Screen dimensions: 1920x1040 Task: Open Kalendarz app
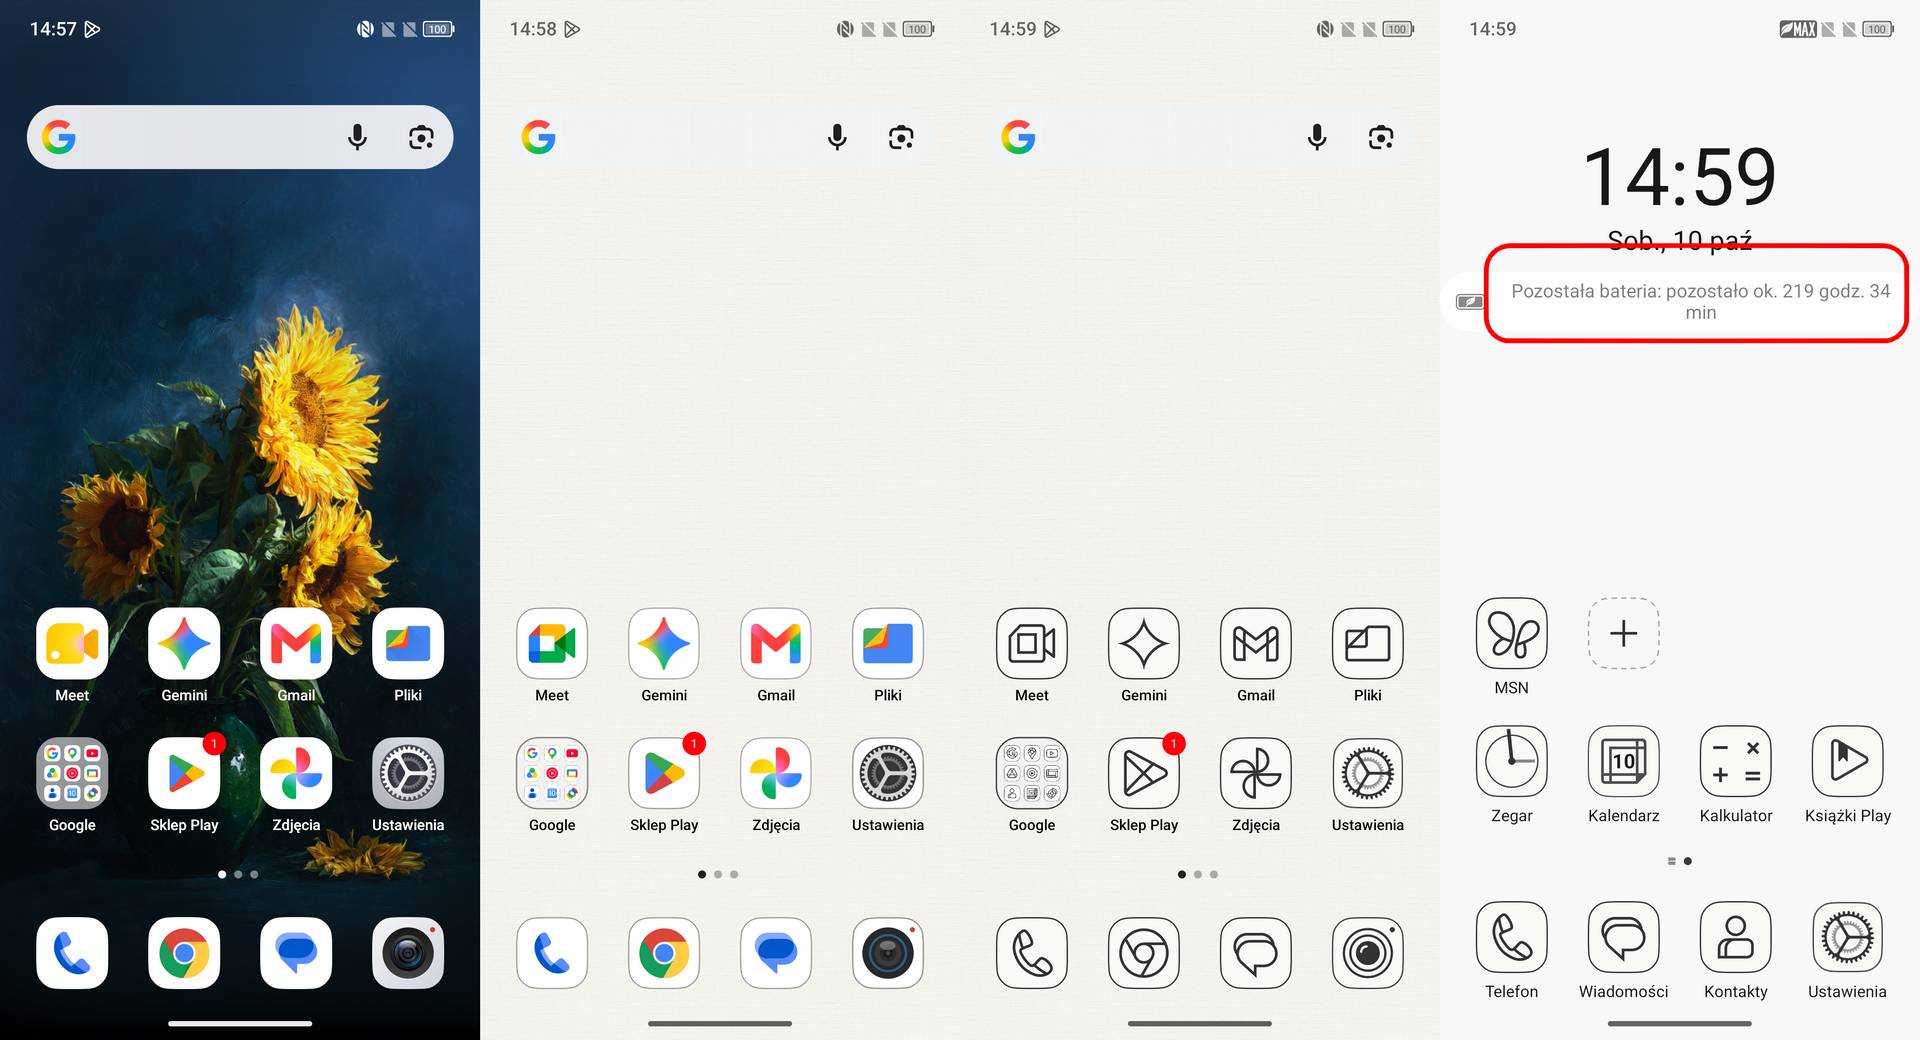[1624, 762]
